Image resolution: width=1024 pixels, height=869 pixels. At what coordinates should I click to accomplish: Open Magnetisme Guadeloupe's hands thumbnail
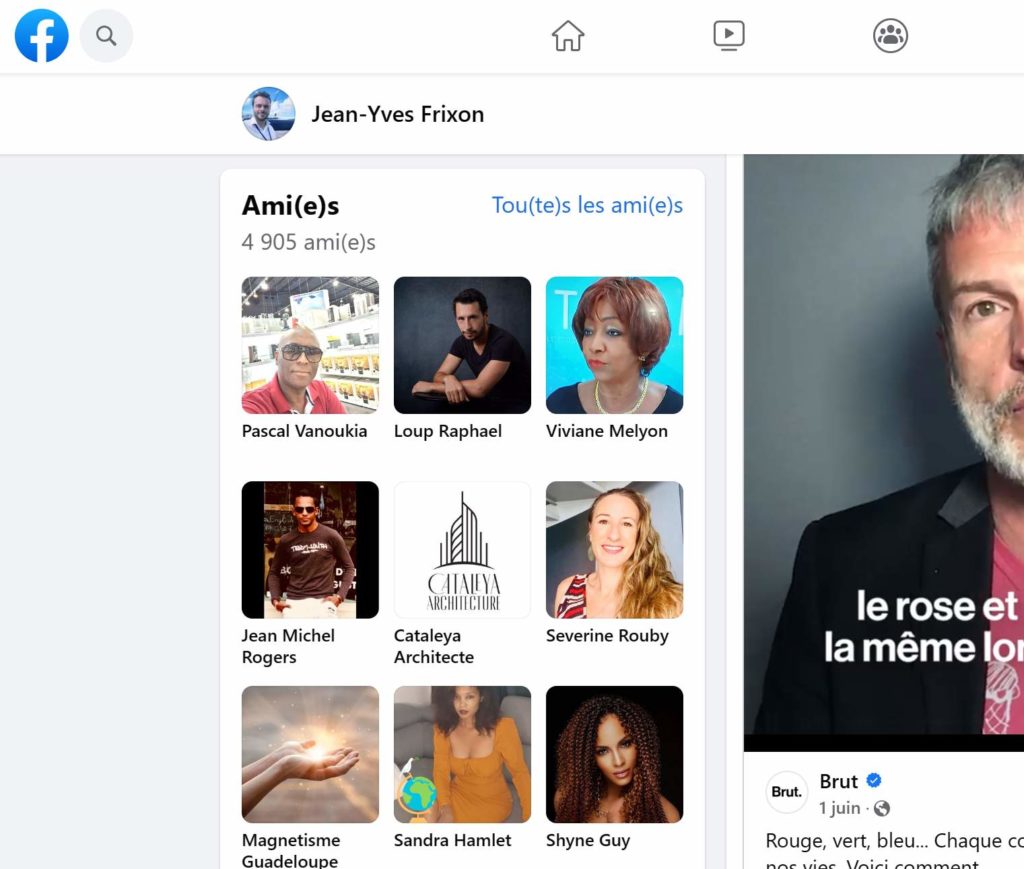tap(310, 754)
